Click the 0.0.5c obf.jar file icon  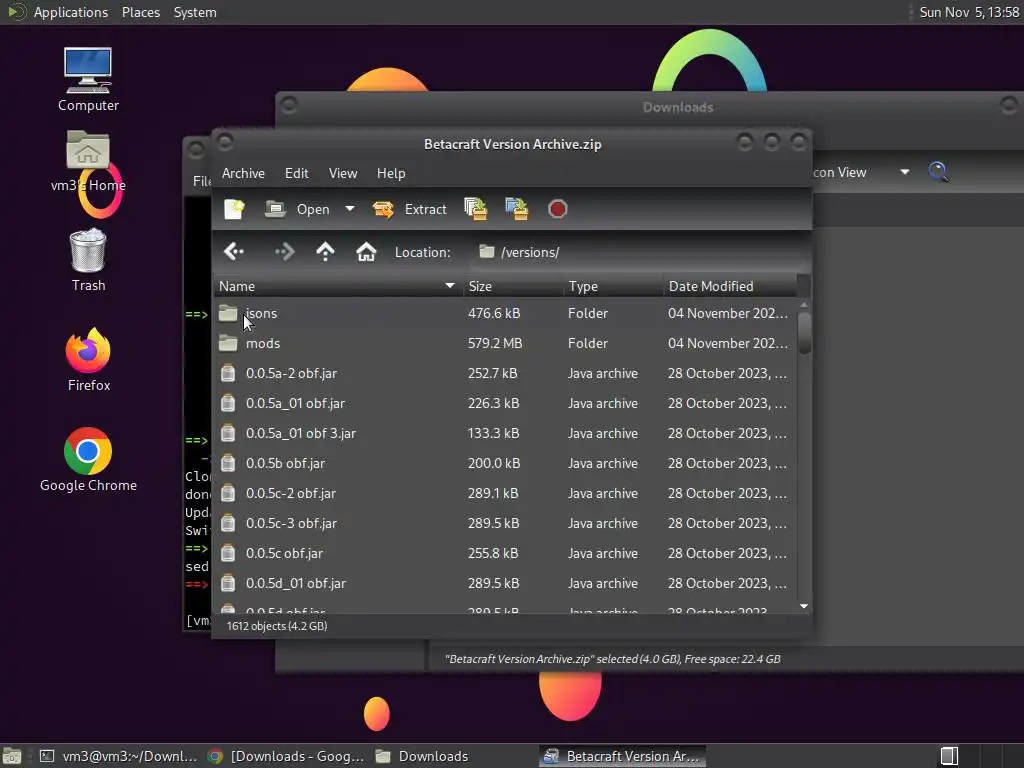click(x=228, y=553)
